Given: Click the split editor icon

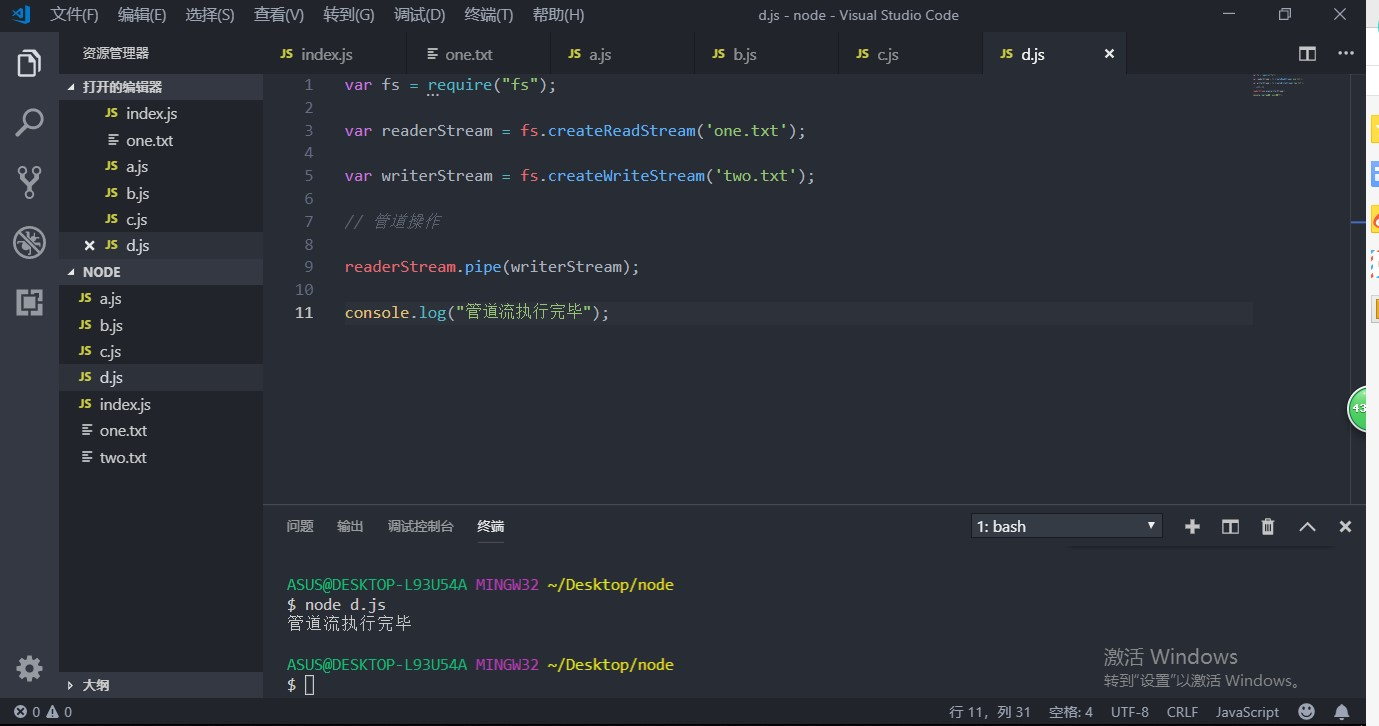Looking at the screenshot, I should point(1307,54).
